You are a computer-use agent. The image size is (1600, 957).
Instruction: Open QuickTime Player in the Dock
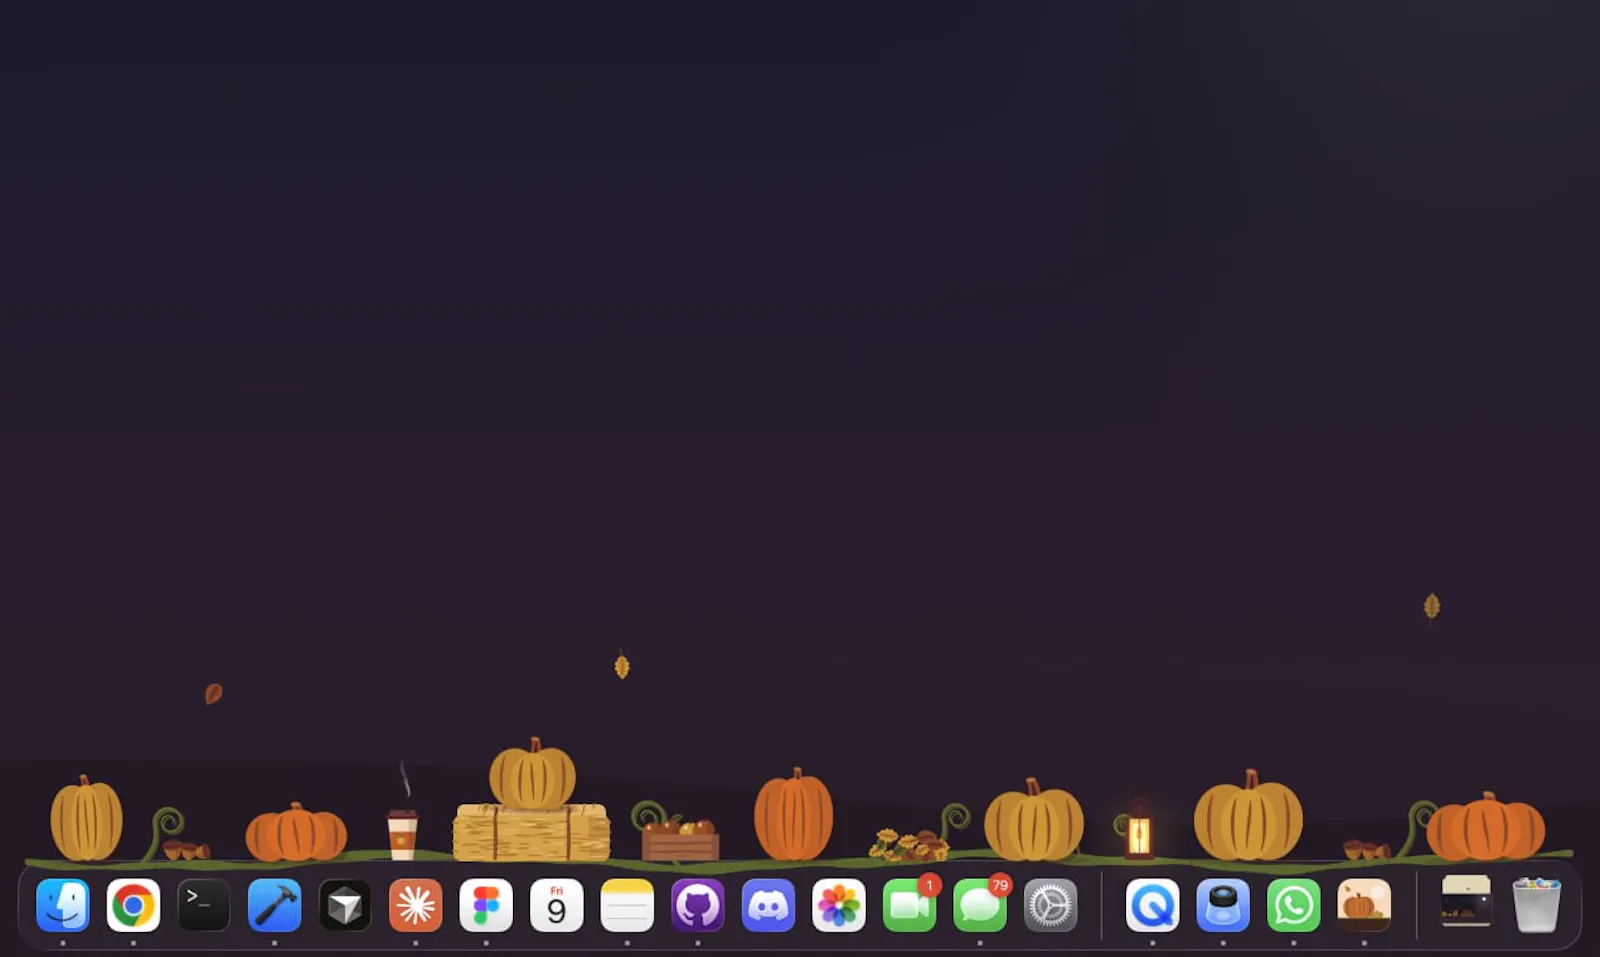pyautogui.click(x=1152, y=905)
